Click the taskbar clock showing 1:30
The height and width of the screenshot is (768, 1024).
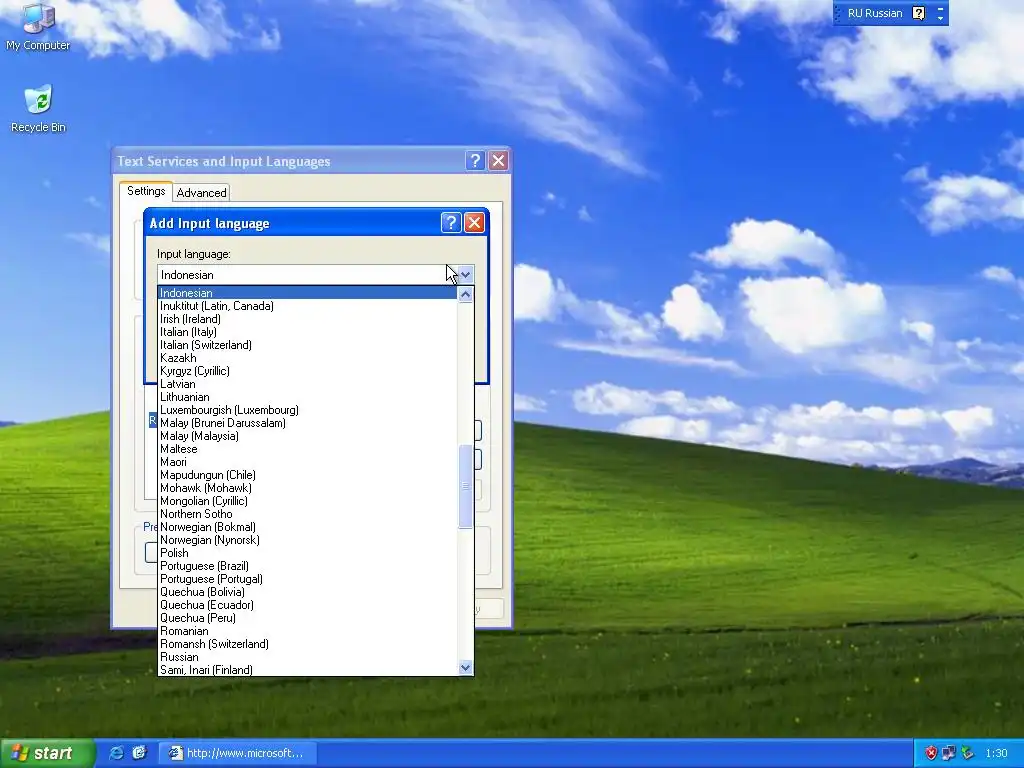[x=997, y=753]
